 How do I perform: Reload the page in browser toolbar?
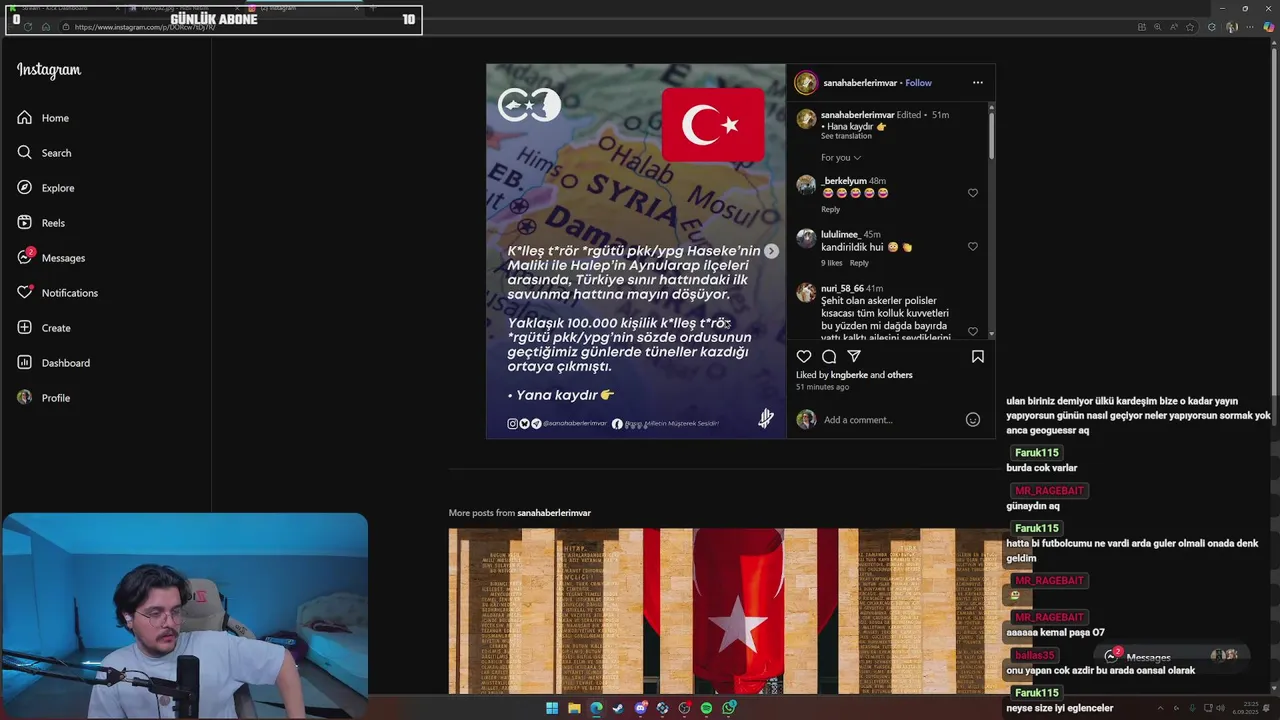coord(28,27)
